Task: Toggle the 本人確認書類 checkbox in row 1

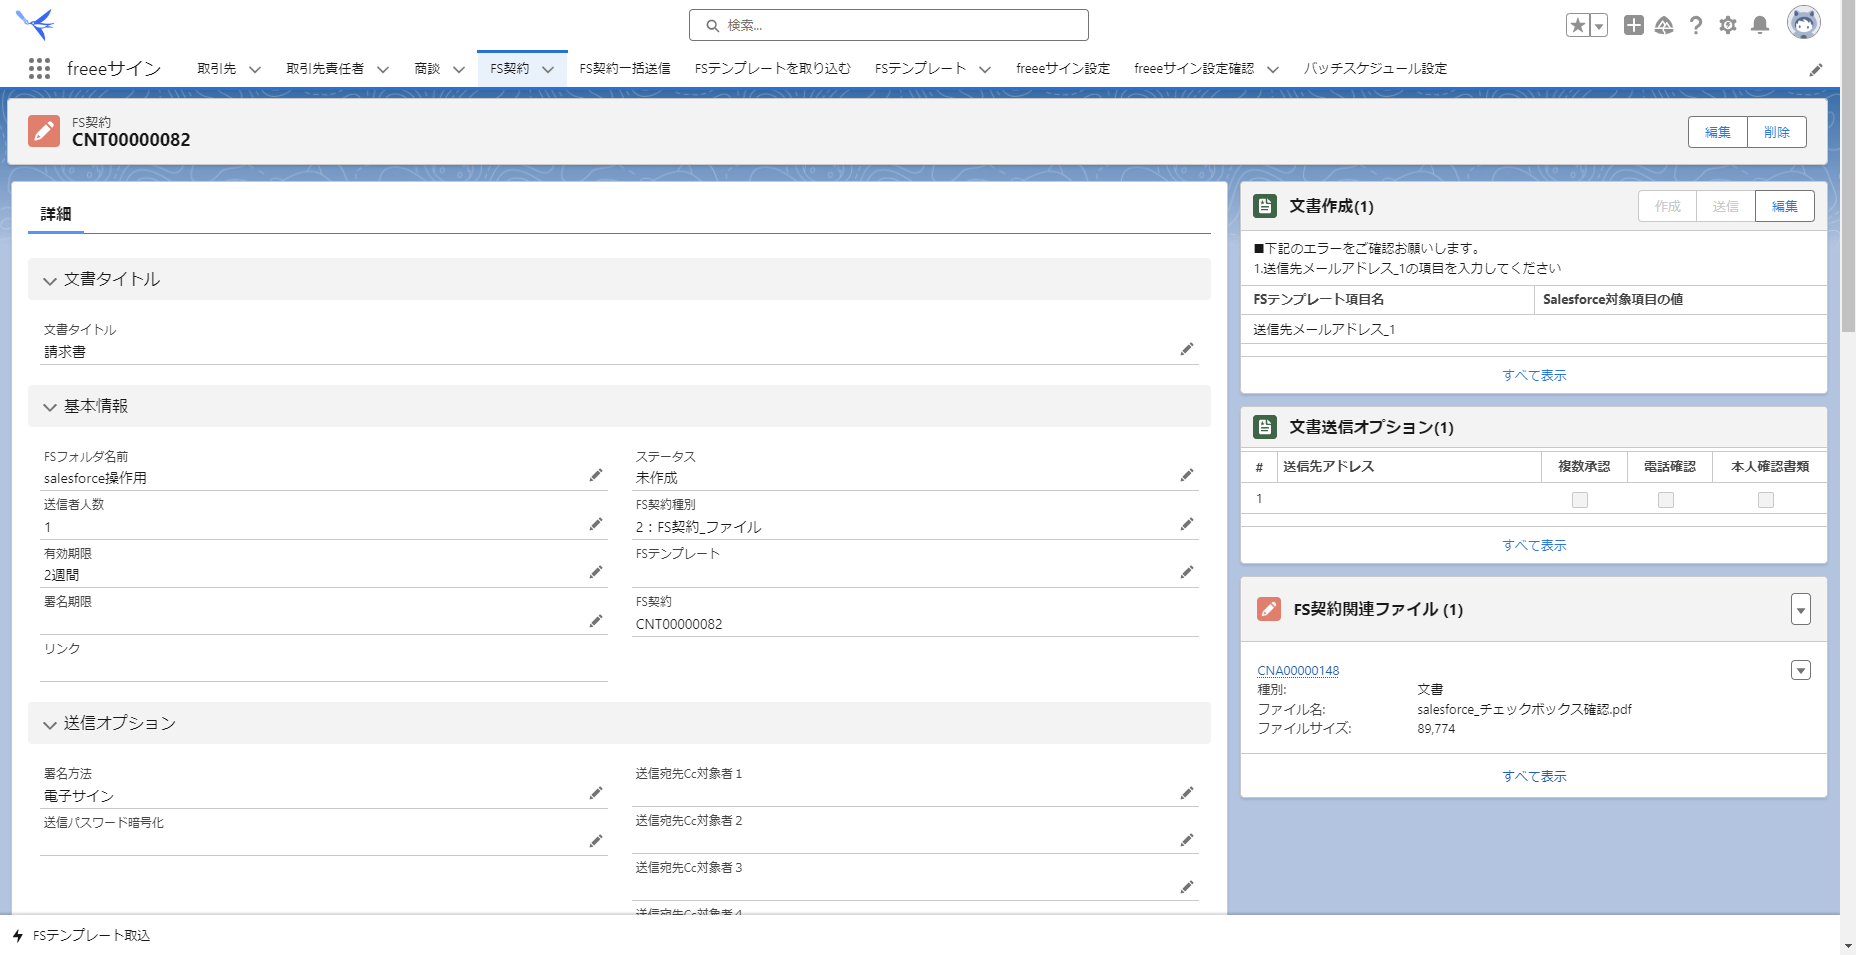Action: pos(1766,499)
